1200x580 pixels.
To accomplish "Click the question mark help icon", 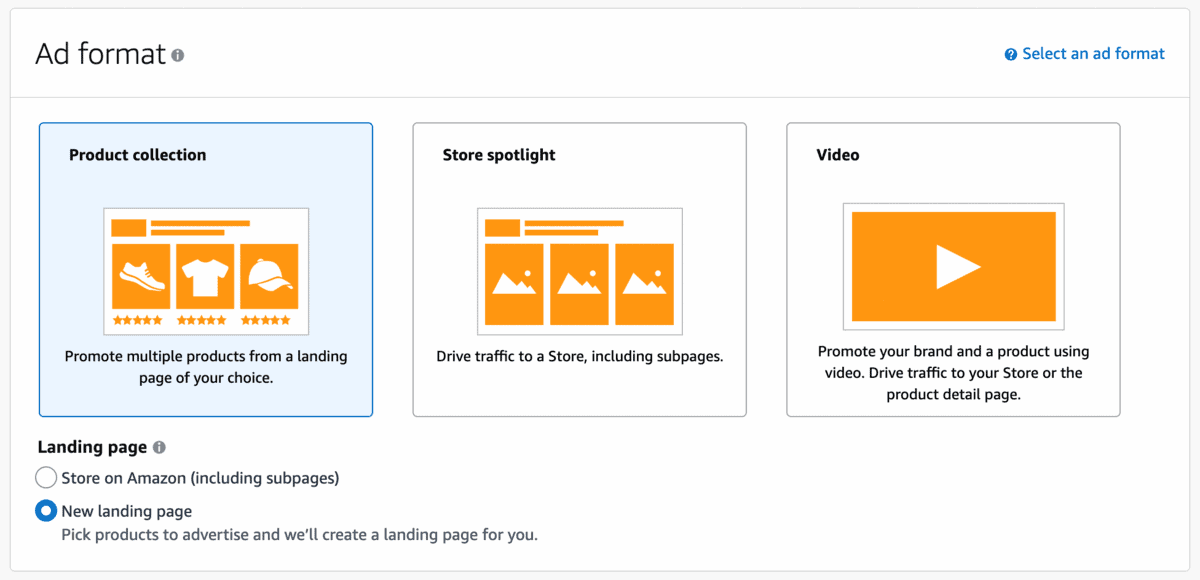I will pyautogui.click(x=1011, y=54).
